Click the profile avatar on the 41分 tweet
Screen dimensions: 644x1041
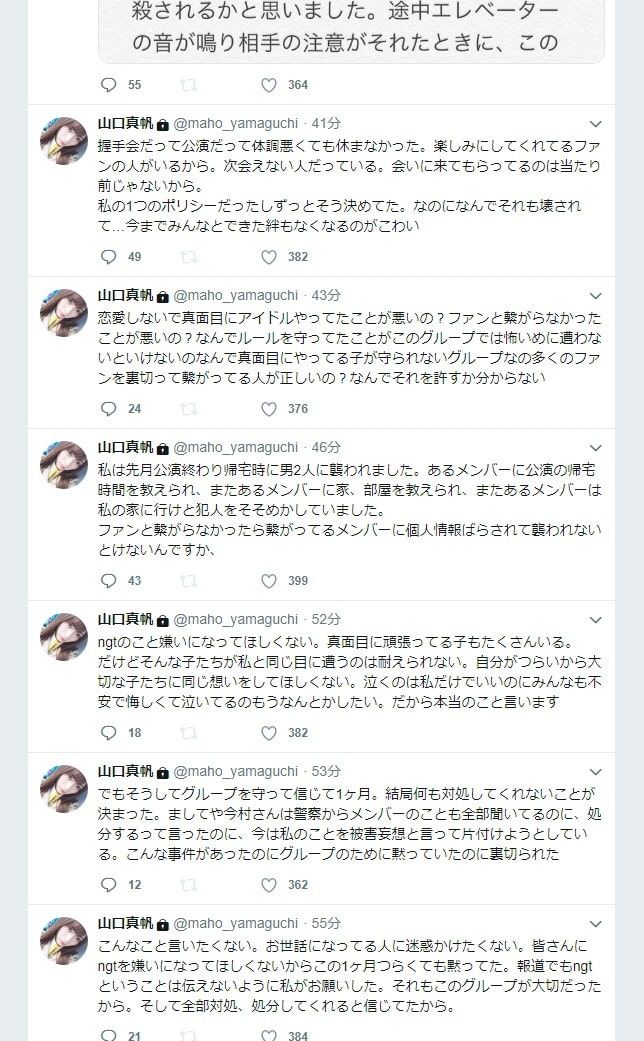click(x=64, y=140)
